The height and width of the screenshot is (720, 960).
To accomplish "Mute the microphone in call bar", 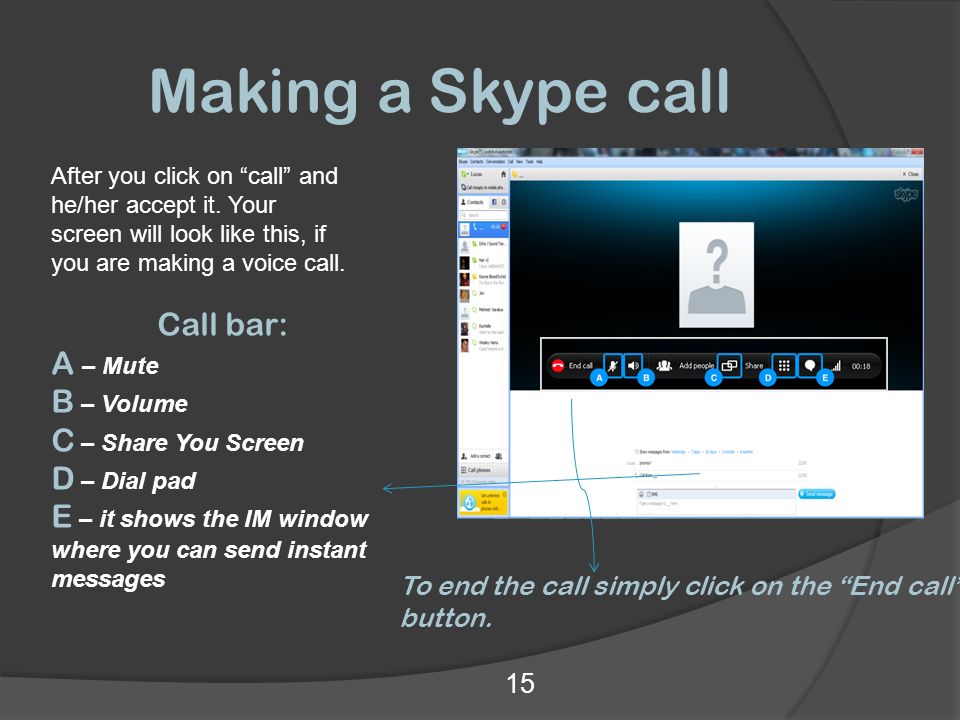I will 612,366.
